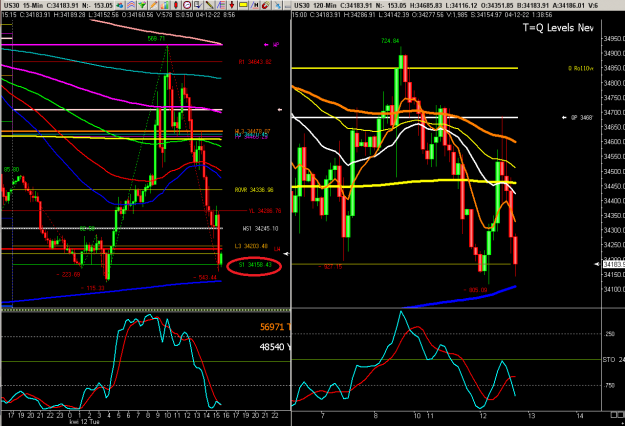Select the YL 34286.76 level label
Viewport: 625px width, 426px height.
pos(265,210)
